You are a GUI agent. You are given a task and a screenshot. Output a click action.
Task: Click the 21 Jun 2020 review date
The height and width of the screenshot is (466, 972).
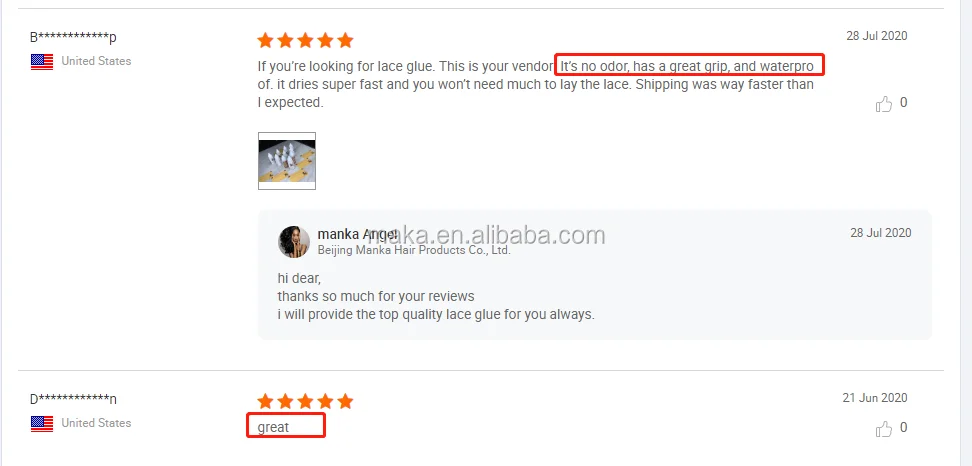875,398
